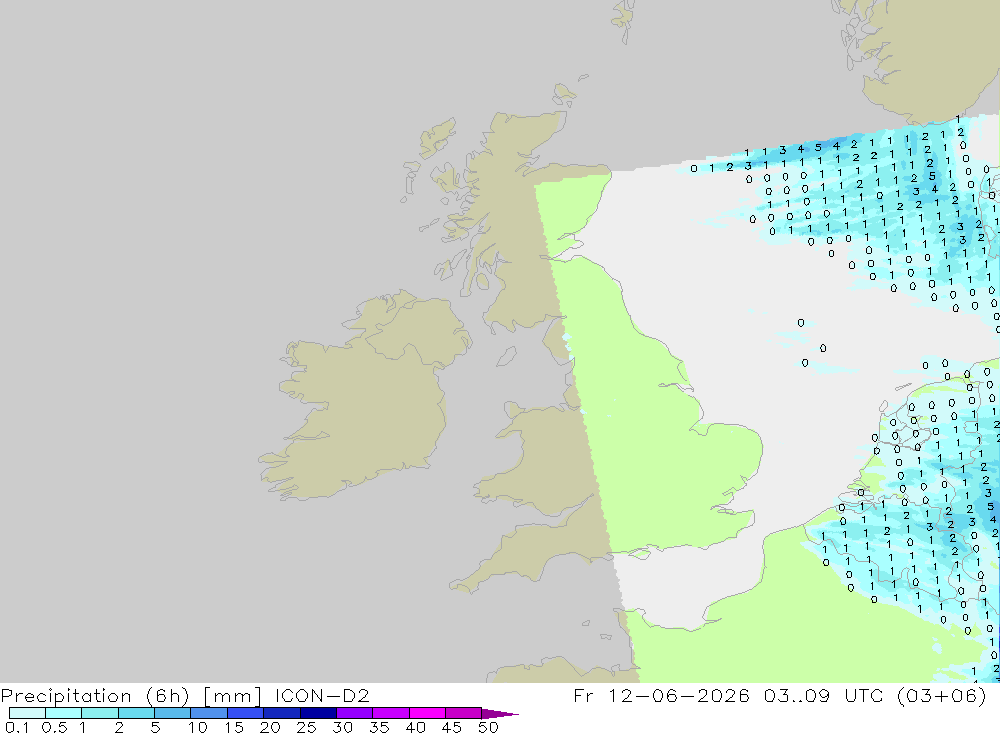This screenshot has height=733, width=1000.
Task: Click the '03..09 UTC' time range
Action: (824, 695)
